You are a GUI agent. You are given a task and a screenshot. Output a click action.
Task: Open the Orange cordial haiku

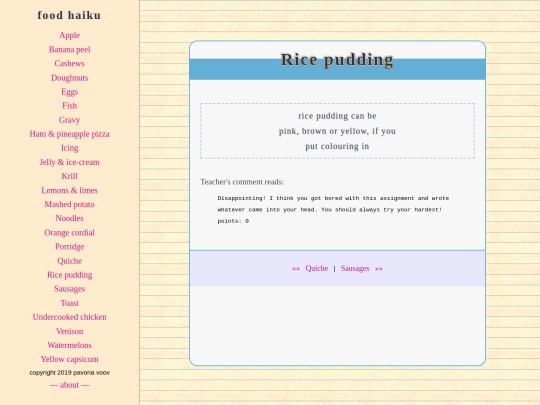[70, 232]
